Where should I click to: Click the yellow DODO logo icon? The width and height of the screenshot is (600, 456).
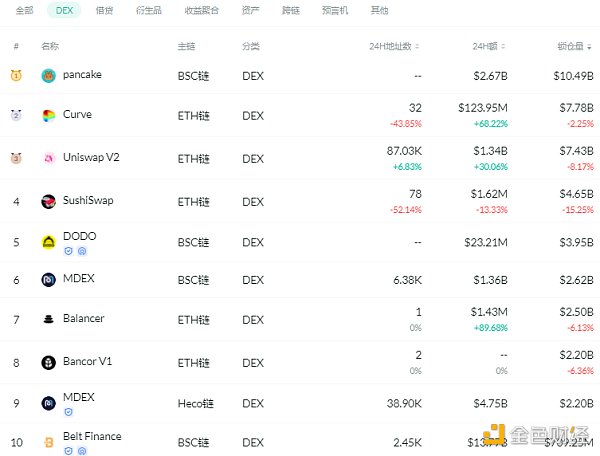pos(48,242)
